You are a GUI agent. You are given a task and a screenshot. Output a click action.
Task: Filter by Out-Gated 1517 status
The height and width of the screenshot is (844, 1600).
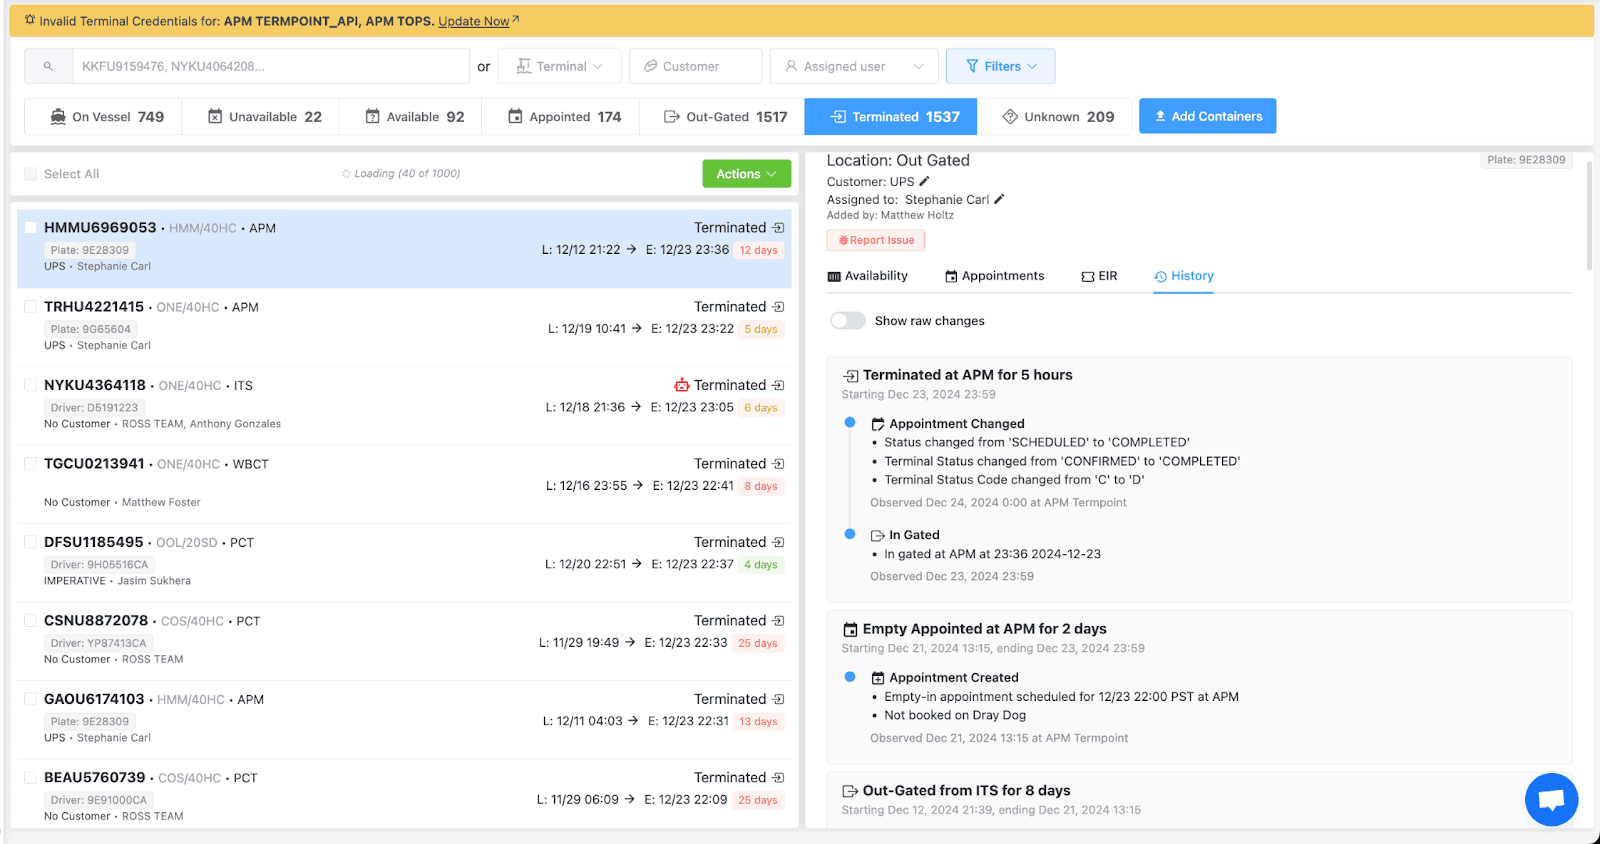tap(722, 117)
